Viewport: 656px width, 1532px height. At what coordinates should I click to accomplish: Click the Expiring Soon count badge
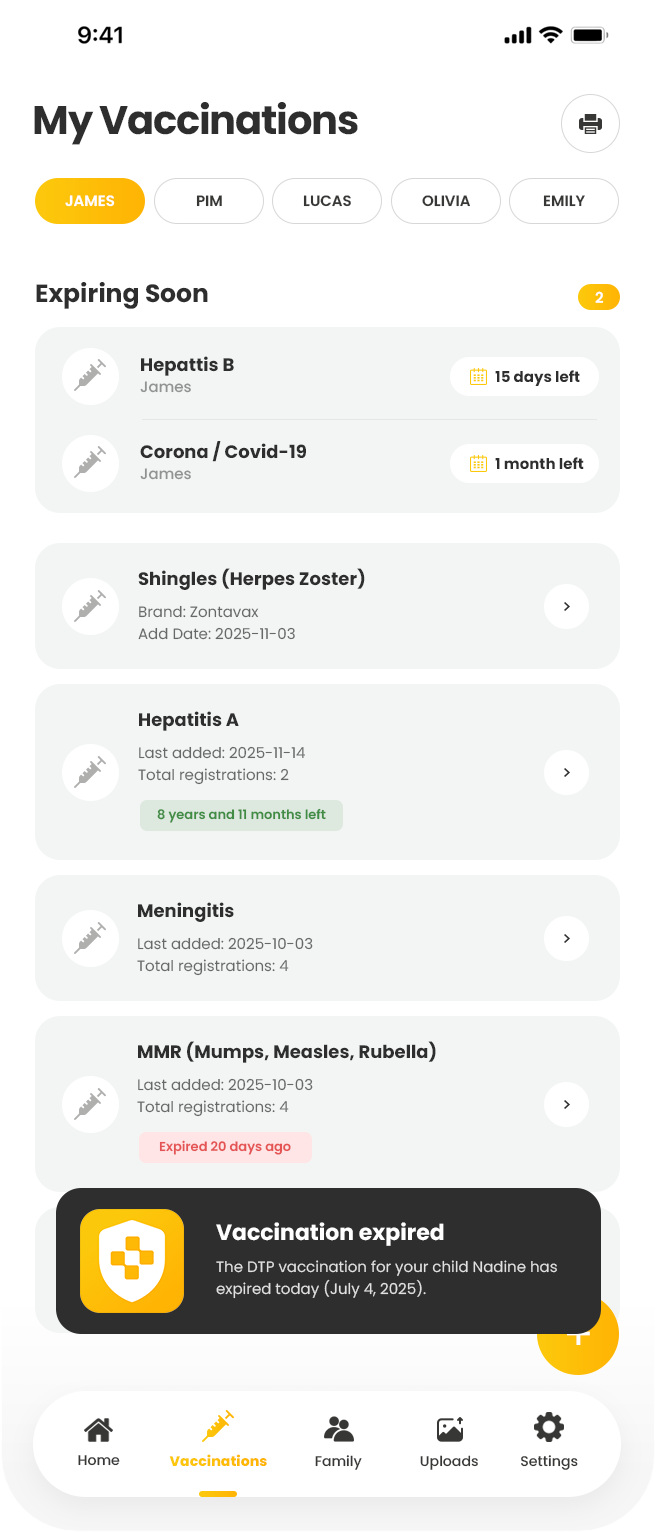(x=598, y=296)
